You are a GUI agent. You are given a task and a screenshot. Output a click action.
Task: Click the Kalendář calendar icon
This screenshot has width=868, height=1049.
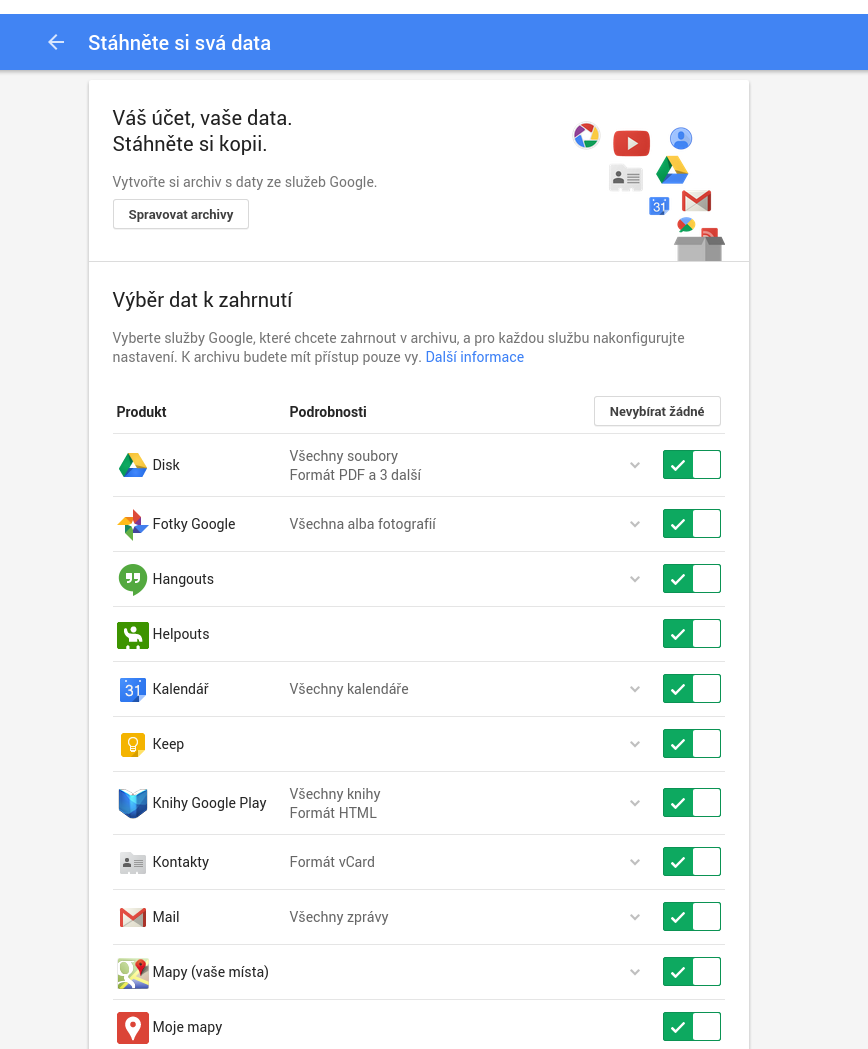133,689
